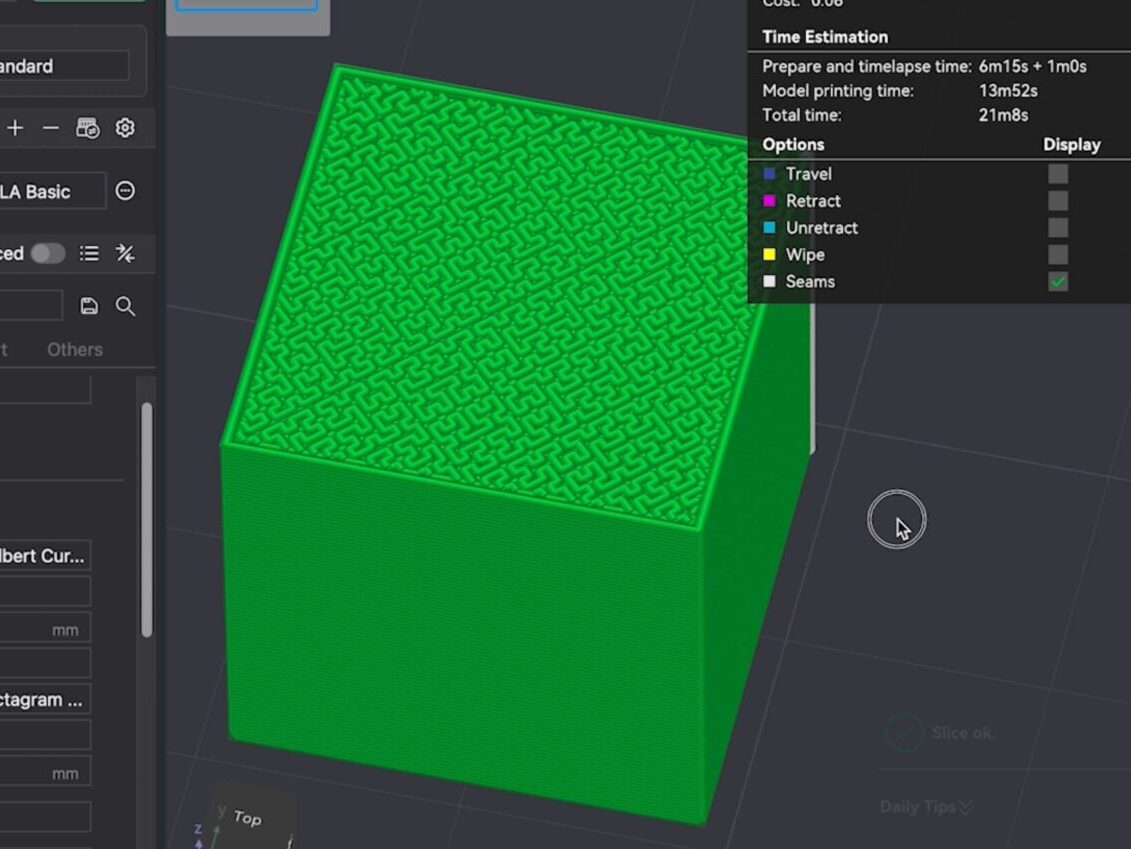The height and width of the screenshot is (849, 1131).
Task: Click the AMS filament sync icon
Action: pyautogui.click(x=88, y=128)
